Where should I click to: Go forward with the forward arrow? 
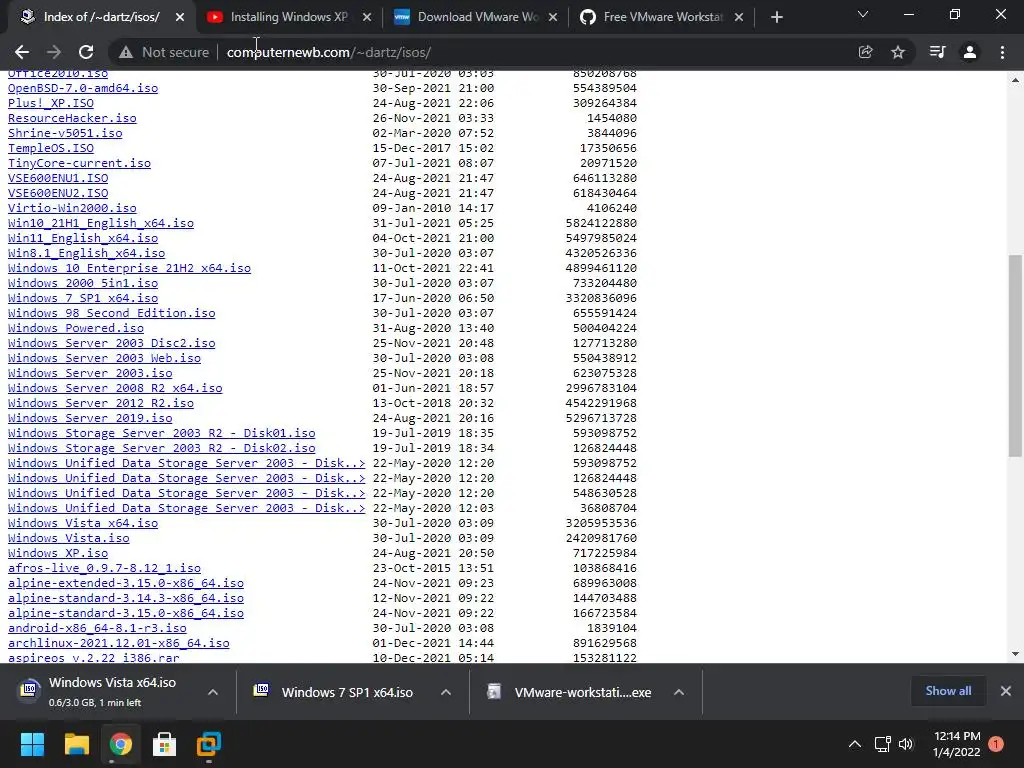(54, 52)
